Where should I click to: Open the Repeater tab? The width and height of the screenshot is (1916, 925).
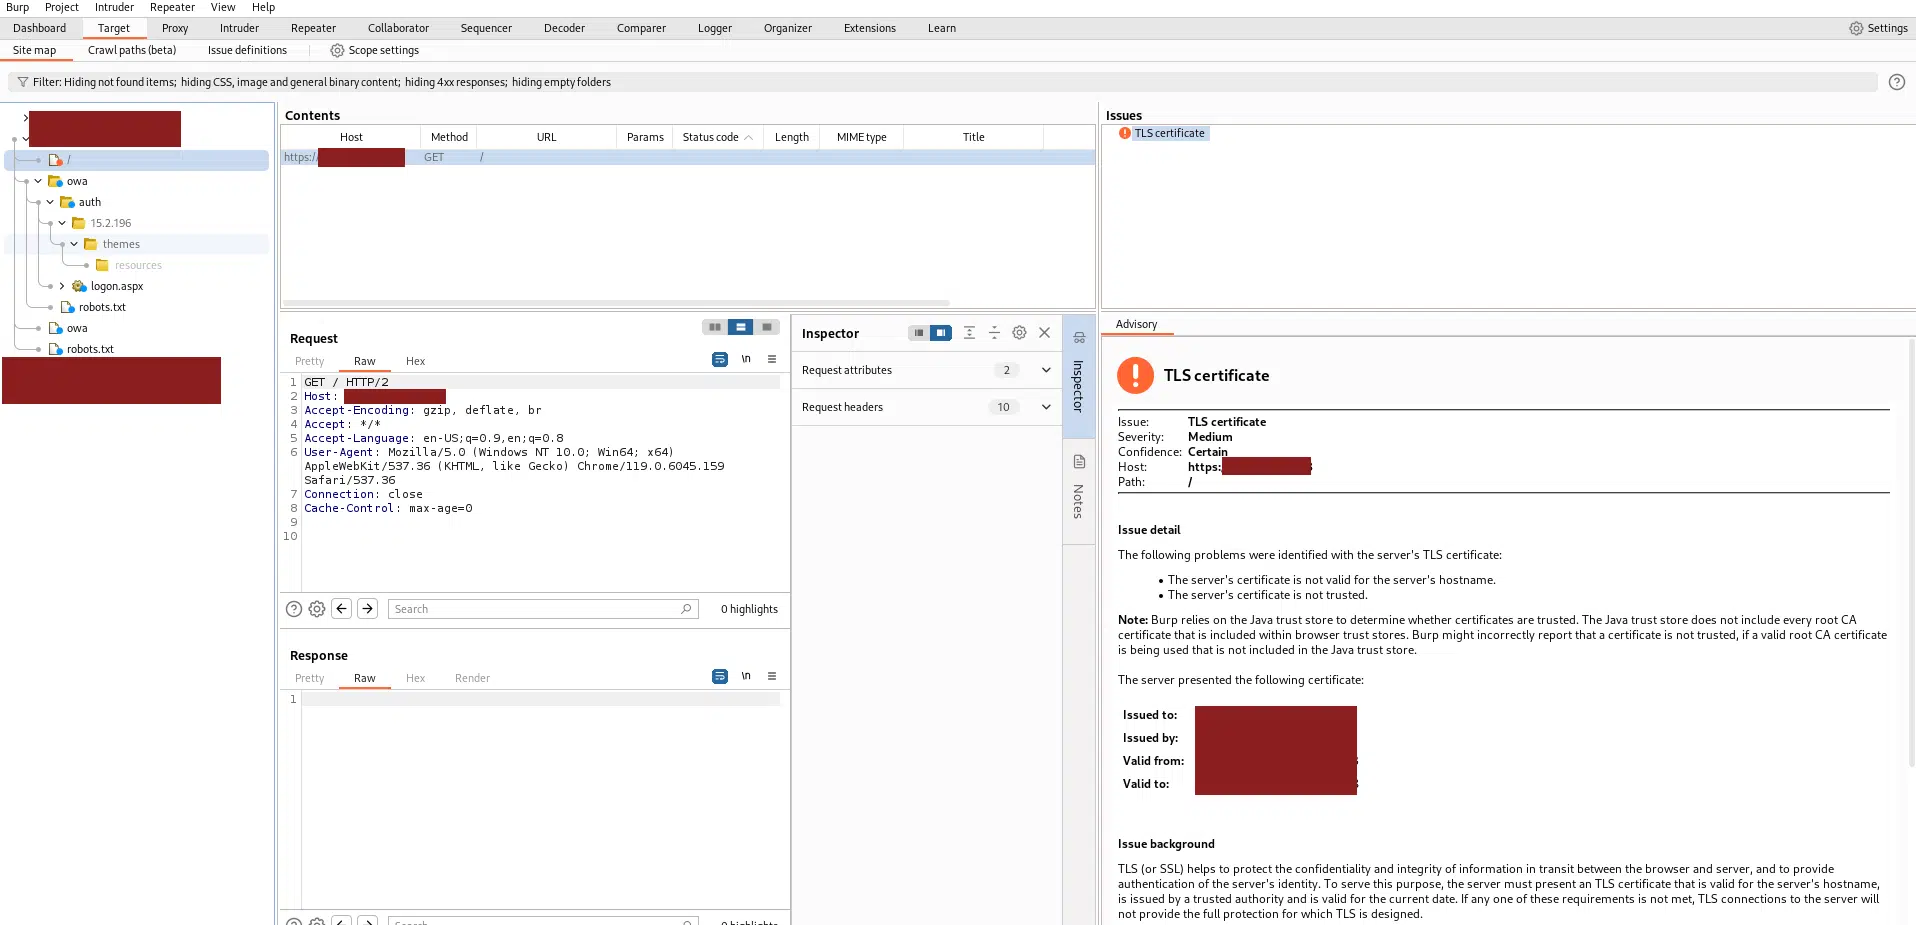pos(313,28)
